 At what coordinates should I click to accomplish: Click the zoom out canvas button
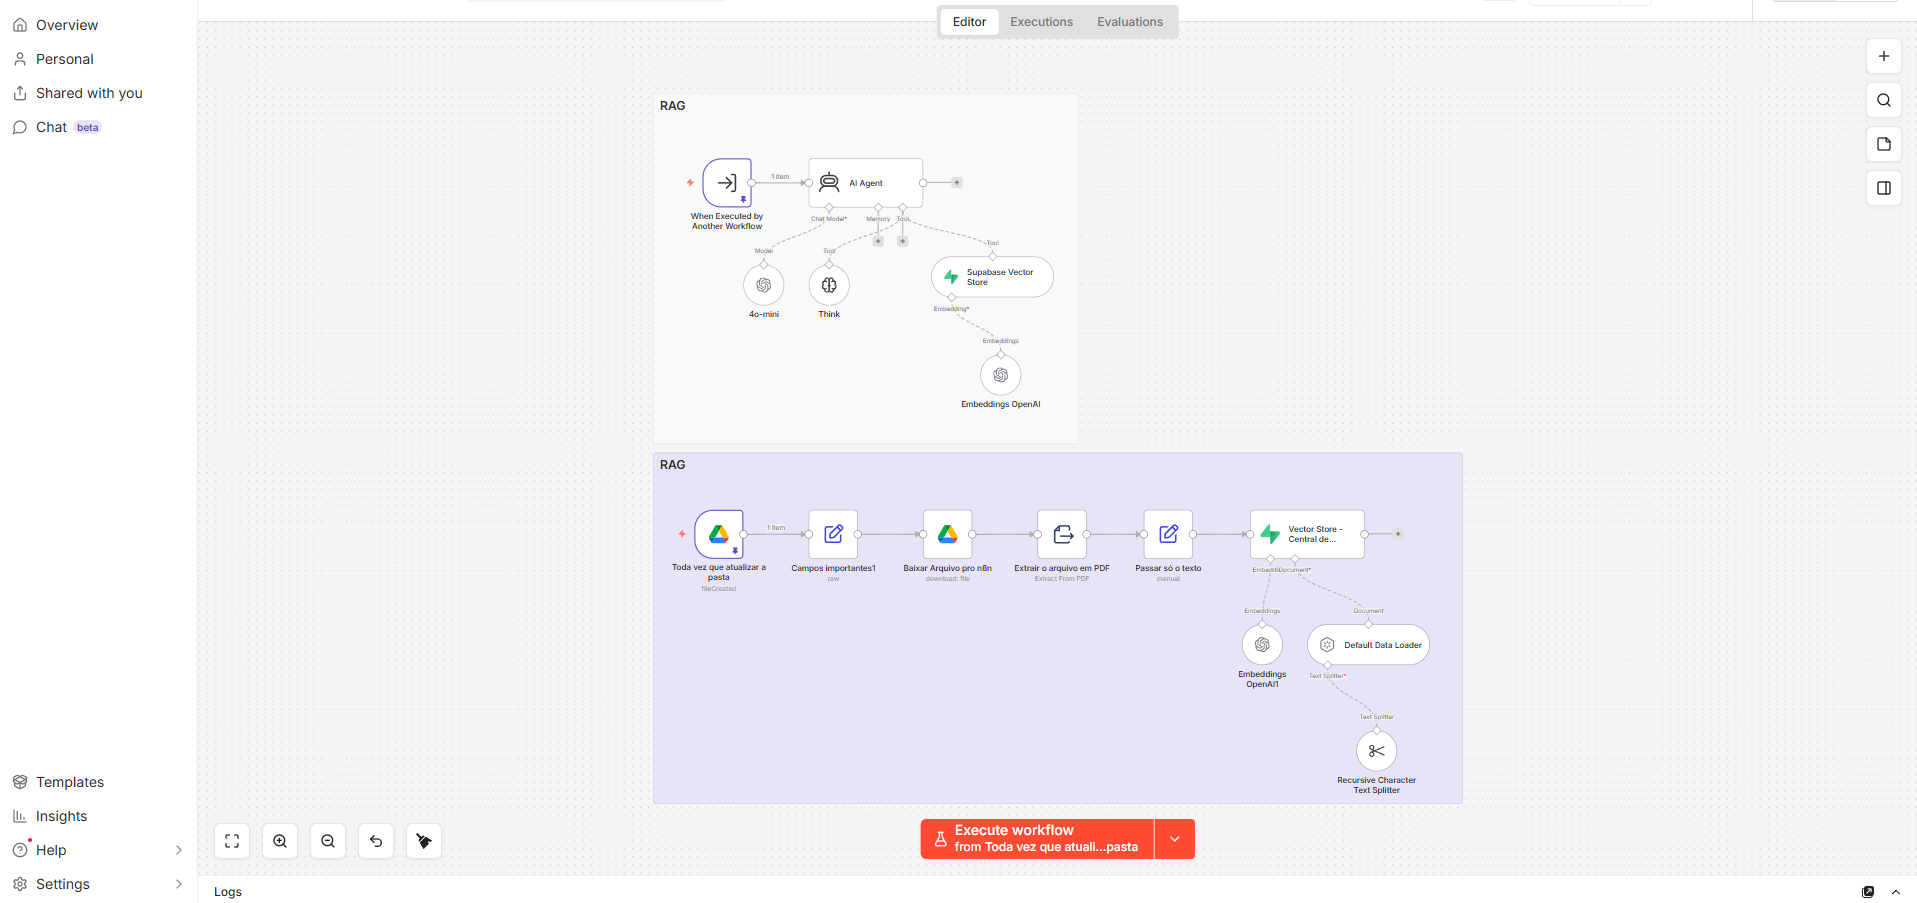[328, 841]
